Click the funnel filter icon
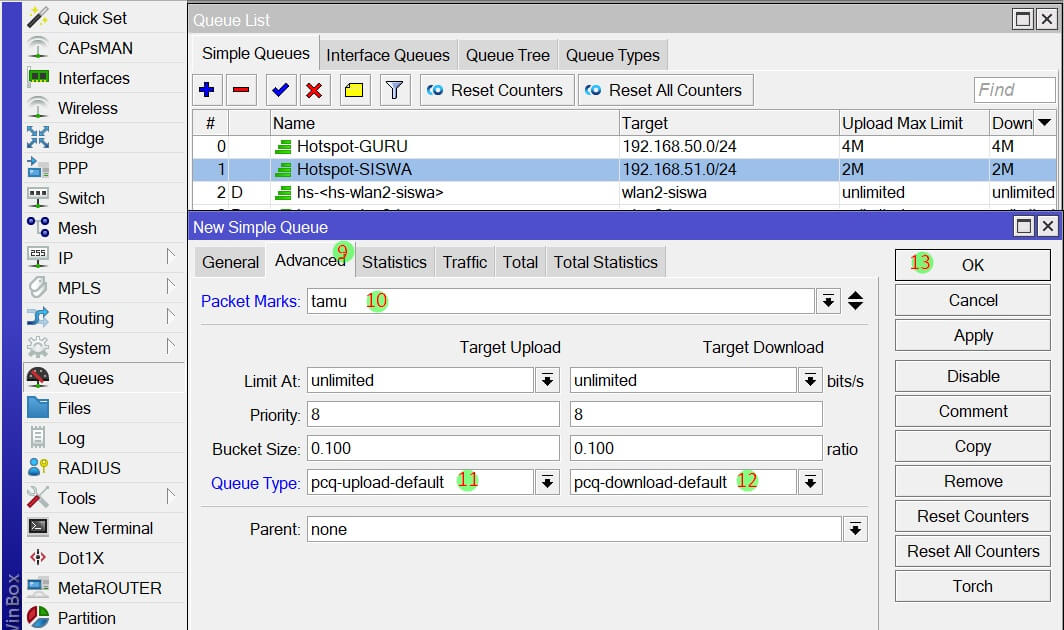Image resolution: width=1064 pixels, height=630 pixels. tap(395, 90)
